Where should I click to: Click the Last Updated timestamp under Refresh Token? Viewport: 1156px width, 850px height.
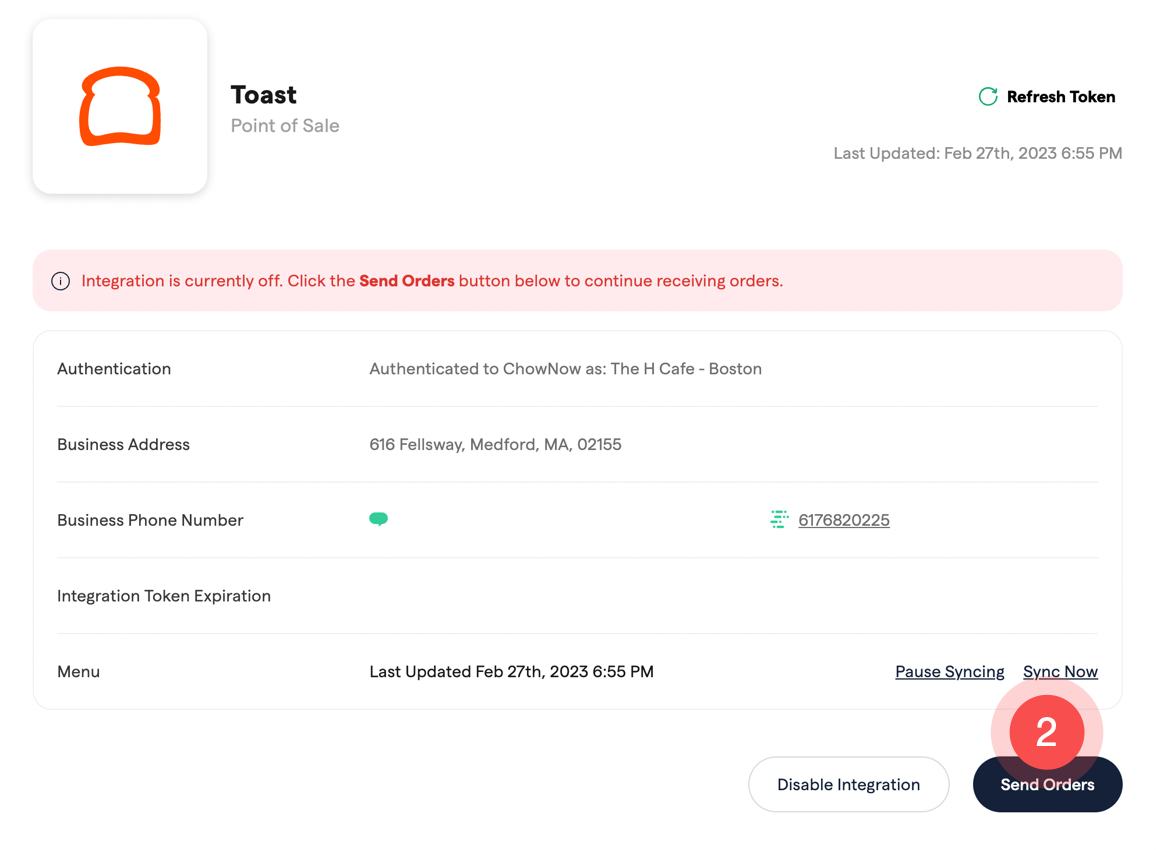point(977,153)
